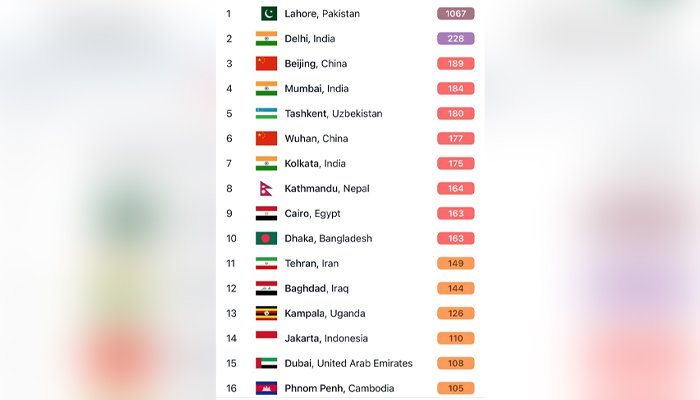The width and height of the screenshot is (700, 400).
Task: Select the Wuhan, China row text
Action: pos(316,138)
